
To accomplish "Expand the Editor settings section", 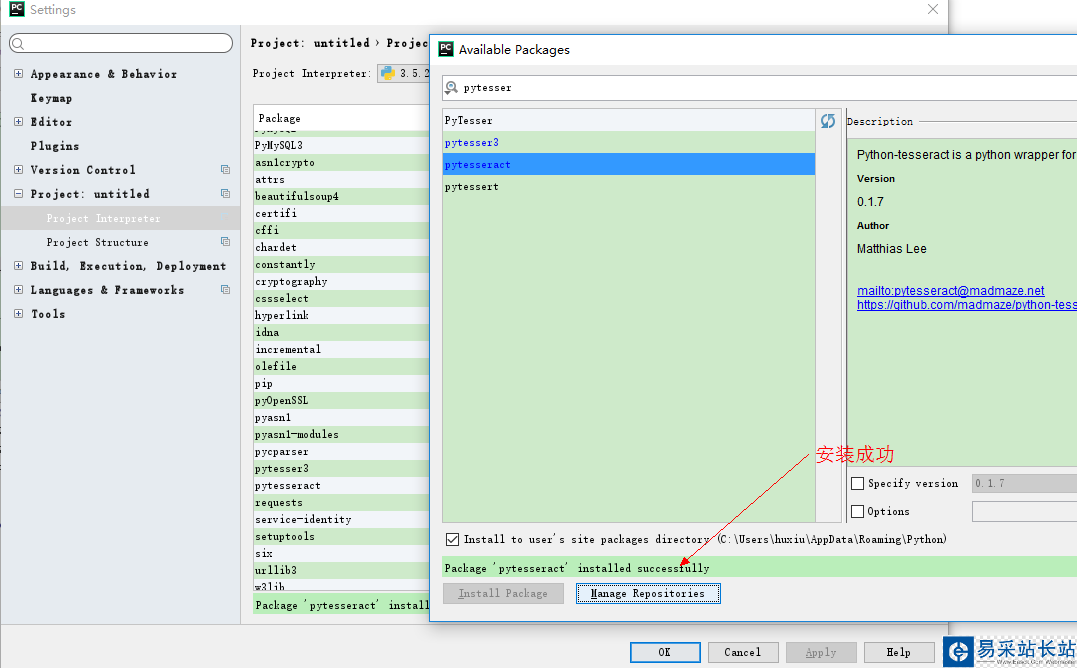I will point(19,122).
